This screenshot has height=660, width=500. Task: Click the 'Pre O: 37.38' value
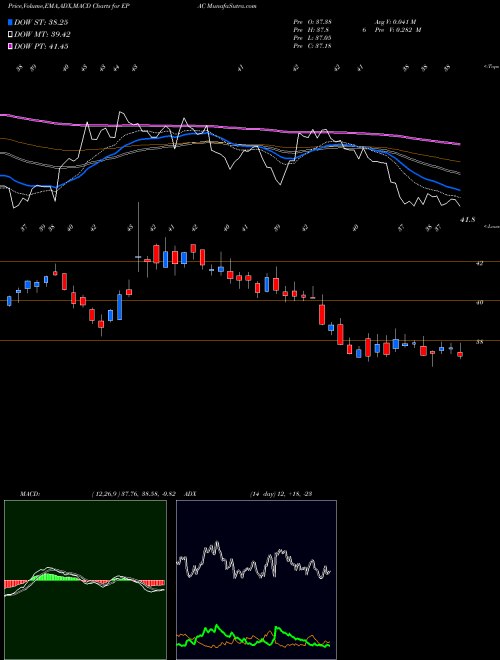point(313,21)
